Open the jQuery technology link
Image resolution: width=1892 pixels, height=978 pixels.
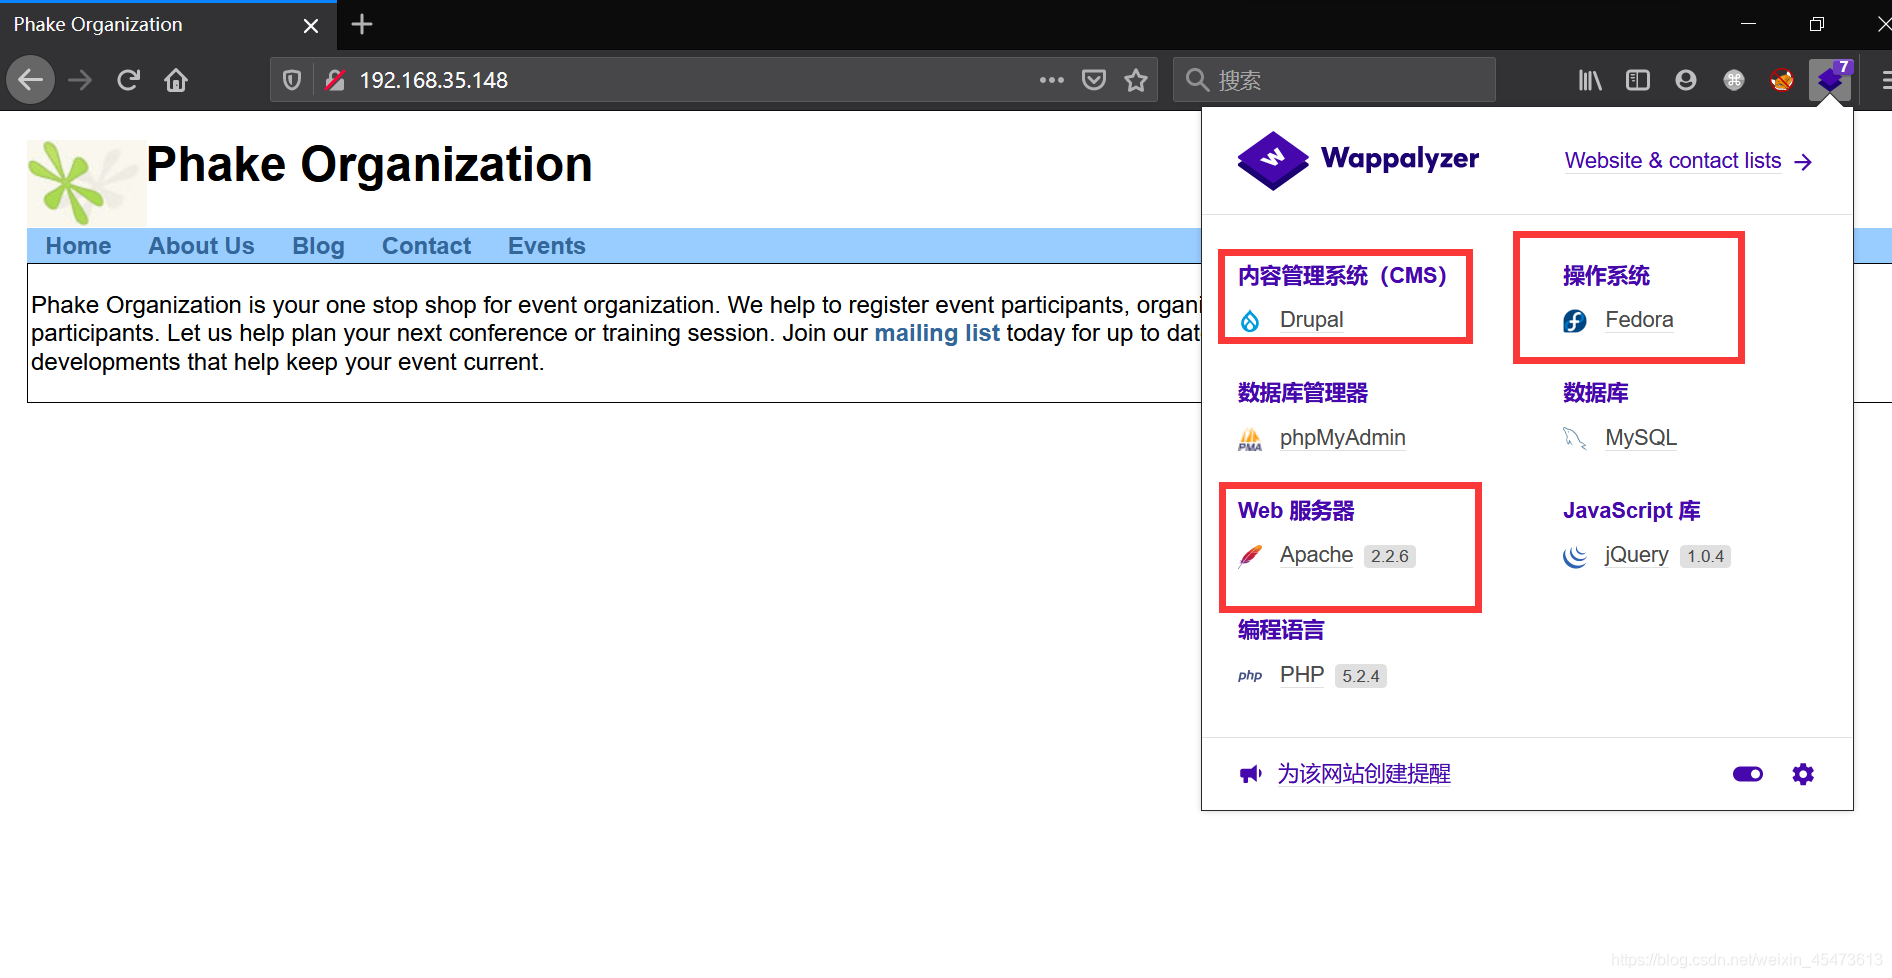[1636, 555]
